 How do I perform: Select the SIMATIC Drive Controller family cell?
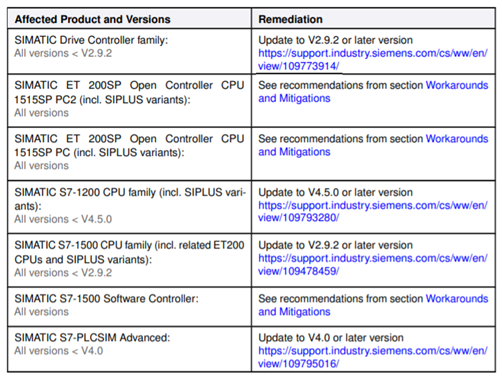click(x=129, y=51)
